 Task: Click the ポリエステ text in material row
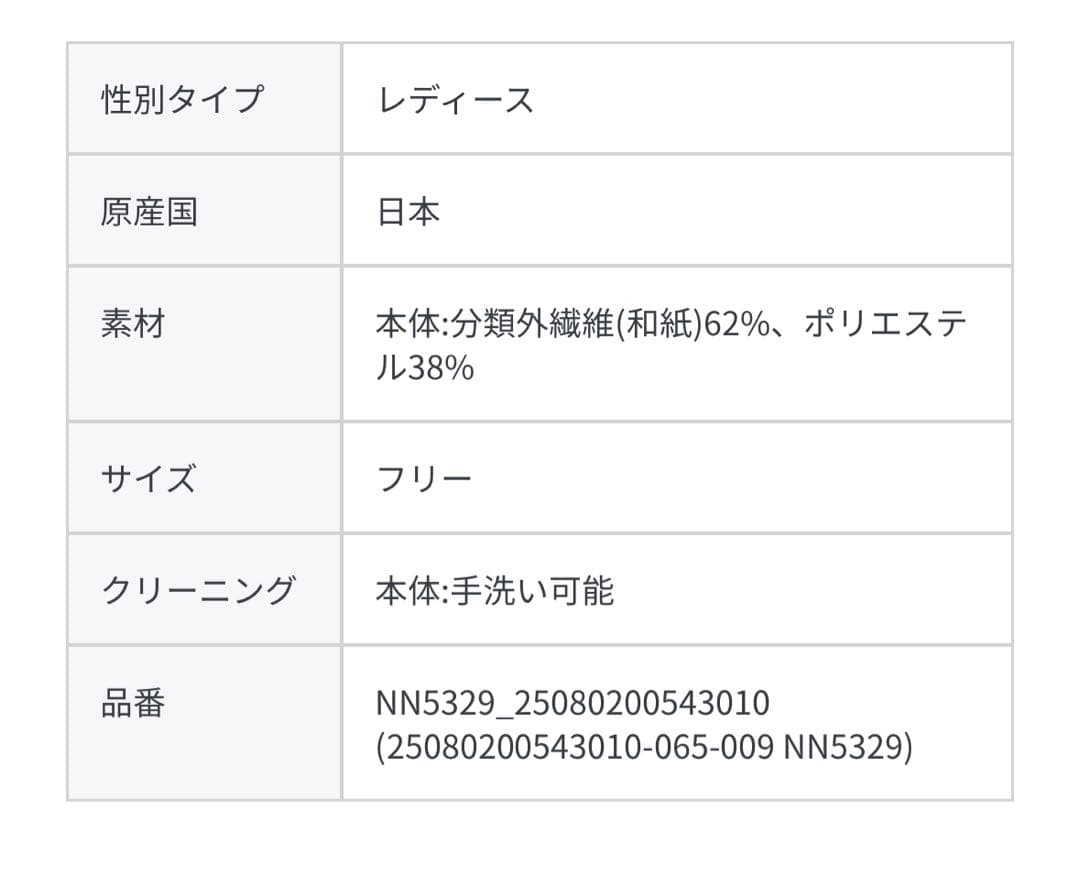coord(885,326)
